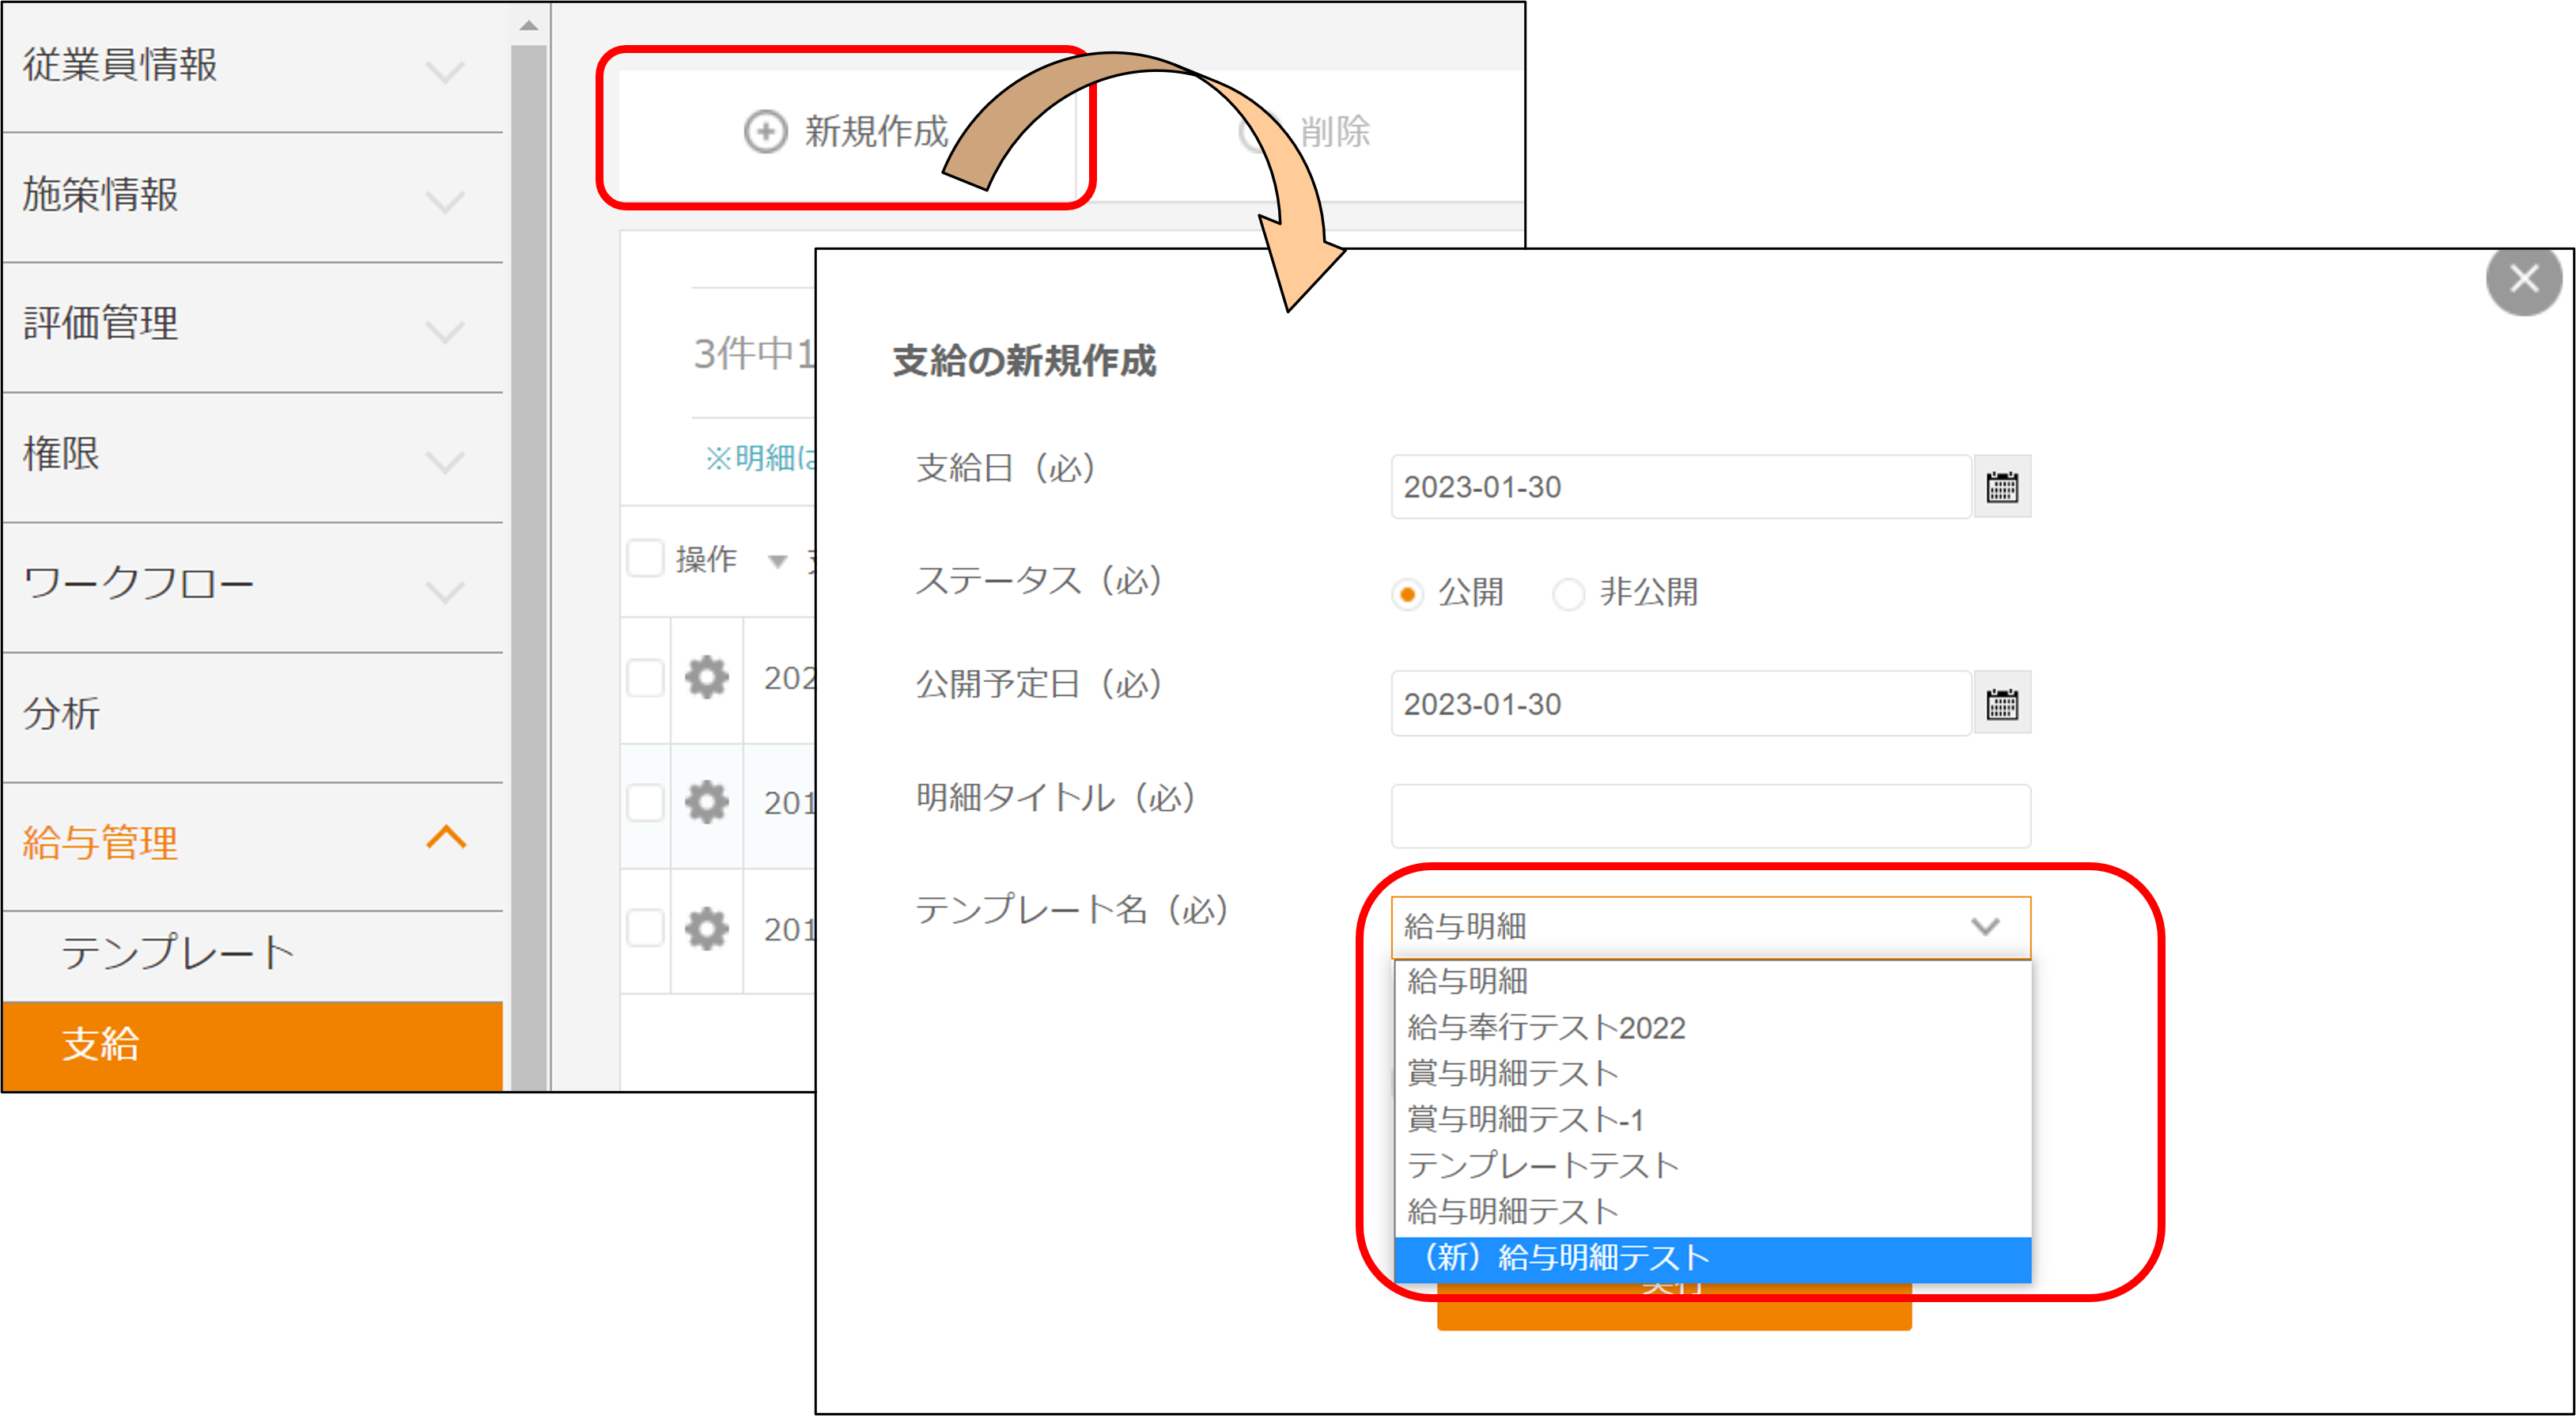The height and width of the screenshot is (1416, 2576).
Task: Click gear icon in second table row
Action: pyautogui.click(x=706, y=802)
